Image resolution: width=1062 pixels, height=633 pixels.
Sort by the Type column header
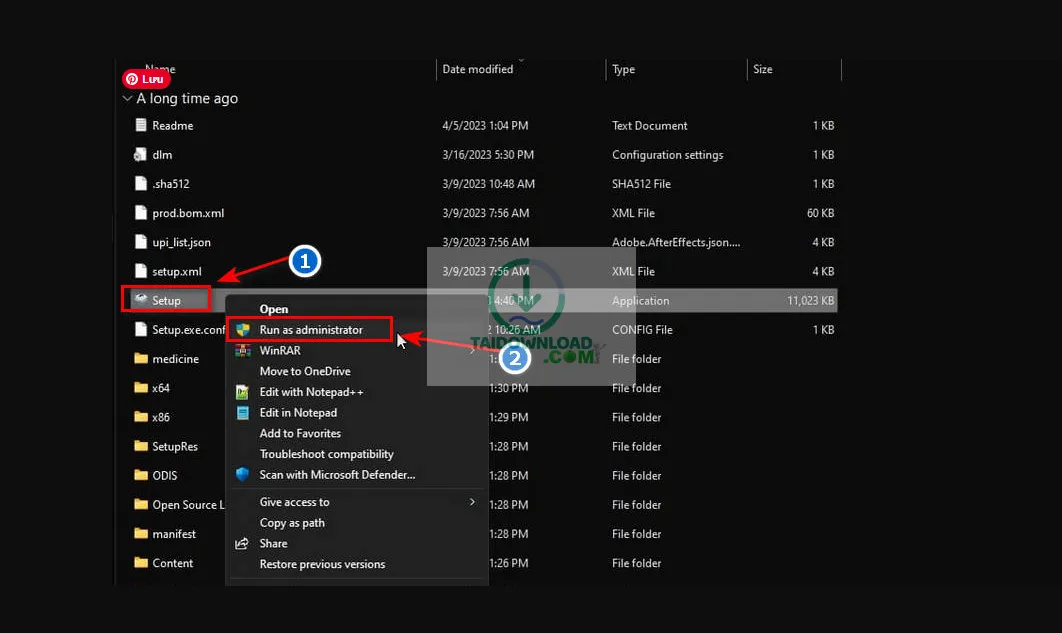[x=624, y=70]
